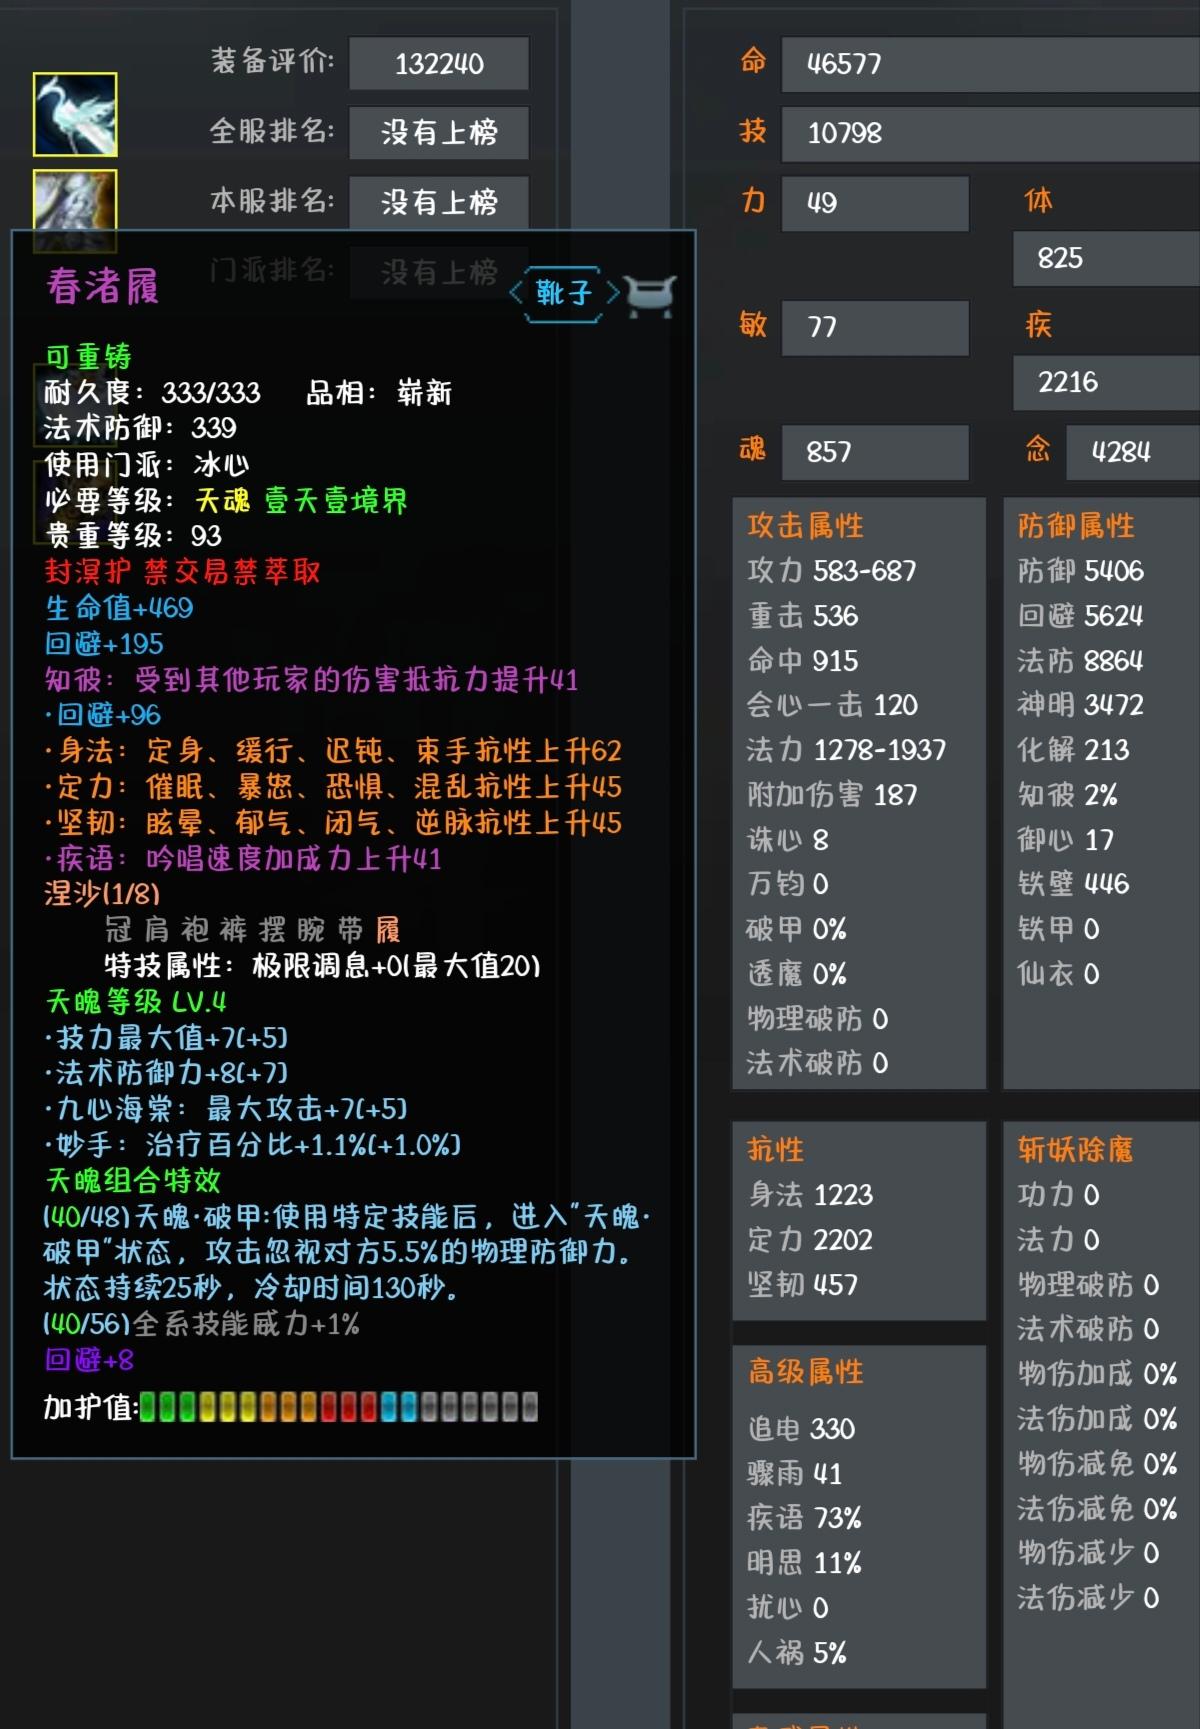Click the 春渚履 item title
This screenshot has height=1729, width=1200.
pyautogui.click(x=102, y=287)
